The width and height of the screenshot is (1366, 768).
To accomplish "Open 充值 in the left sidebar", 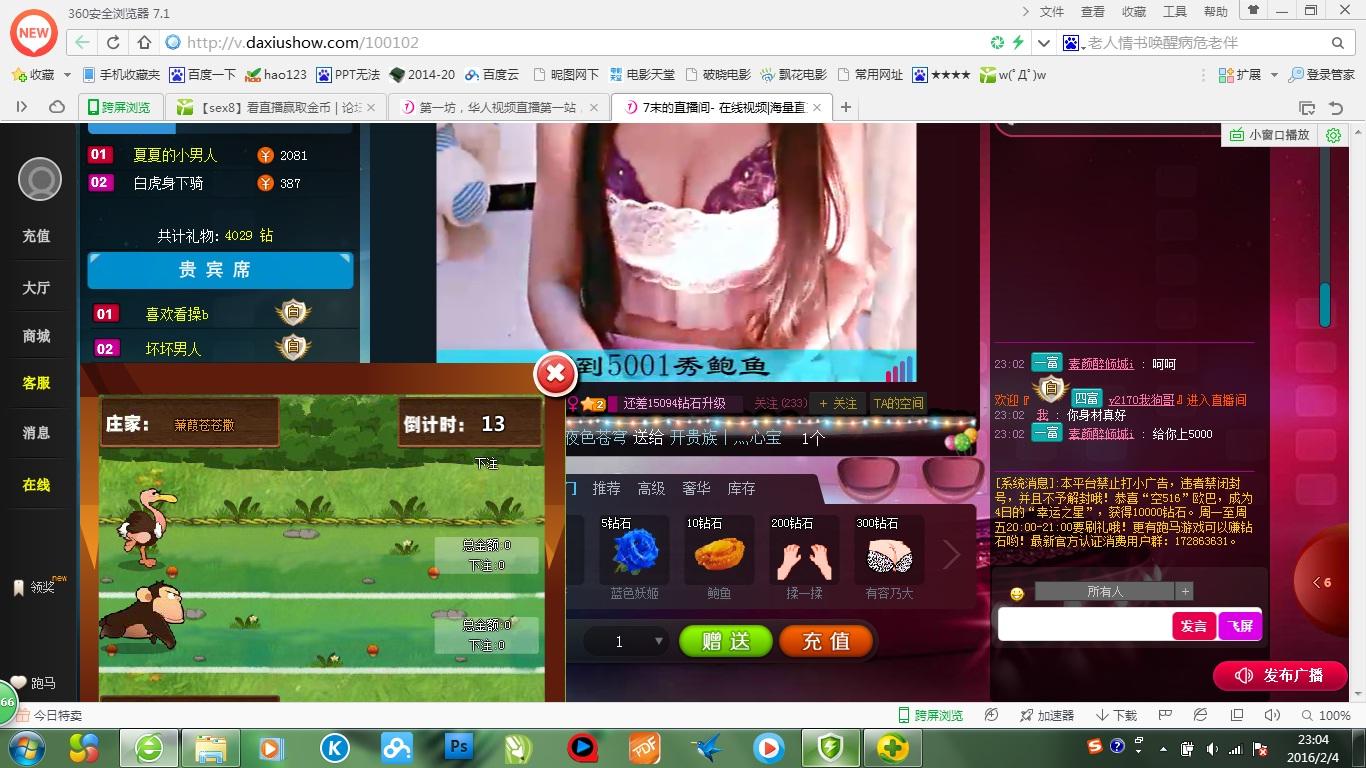I will tap(36, 236).
